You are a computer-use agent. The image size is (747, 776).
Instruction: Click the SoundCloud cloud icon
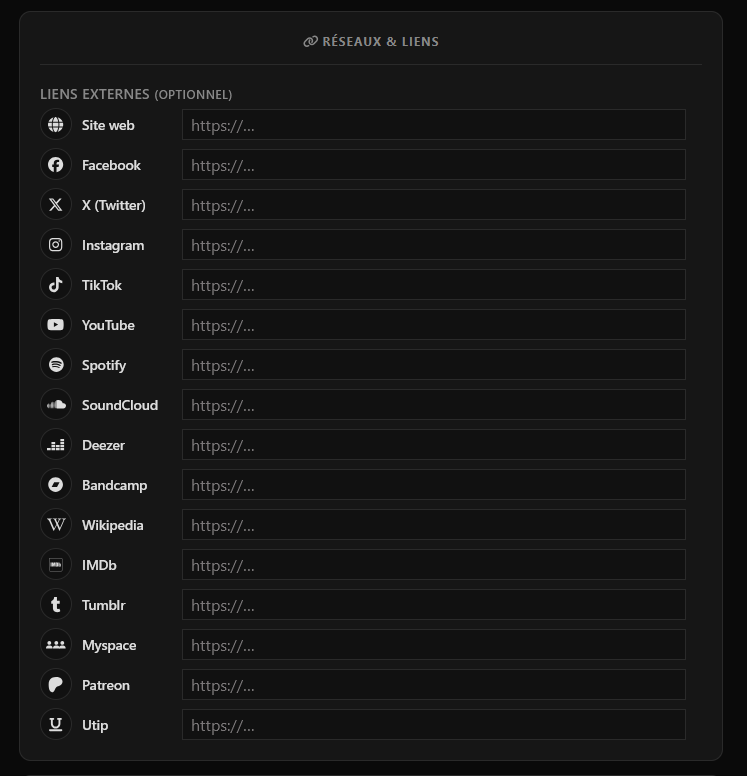[55, 405]
